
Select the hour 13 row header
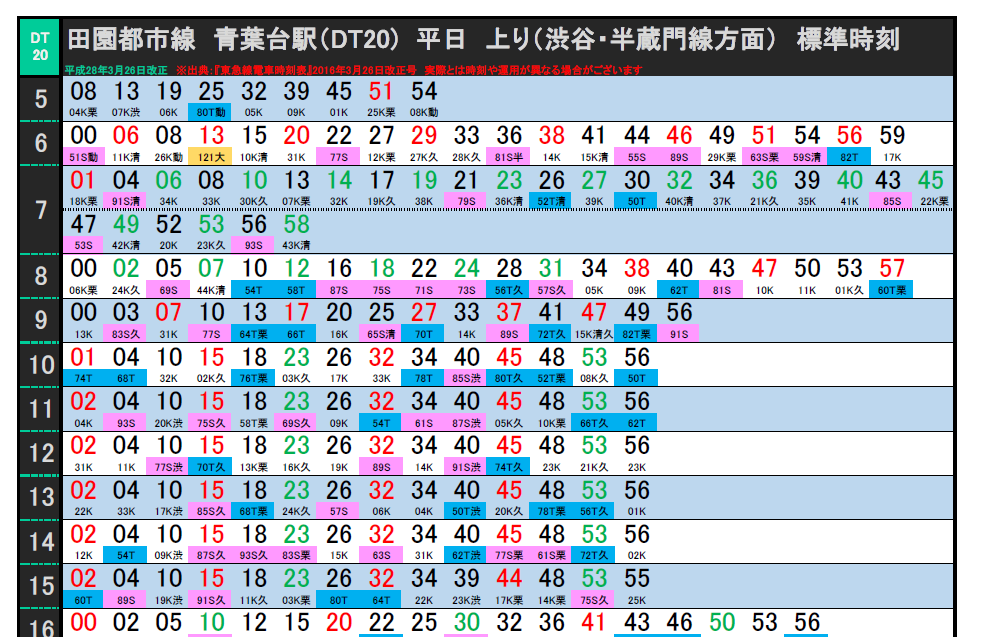[41, 497]
